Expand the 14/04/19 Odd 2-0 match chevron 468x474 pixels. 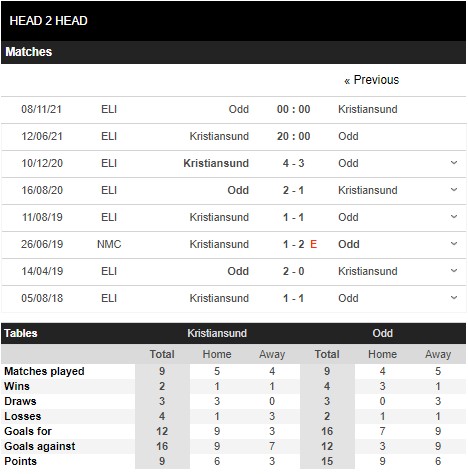coord(454,271)
